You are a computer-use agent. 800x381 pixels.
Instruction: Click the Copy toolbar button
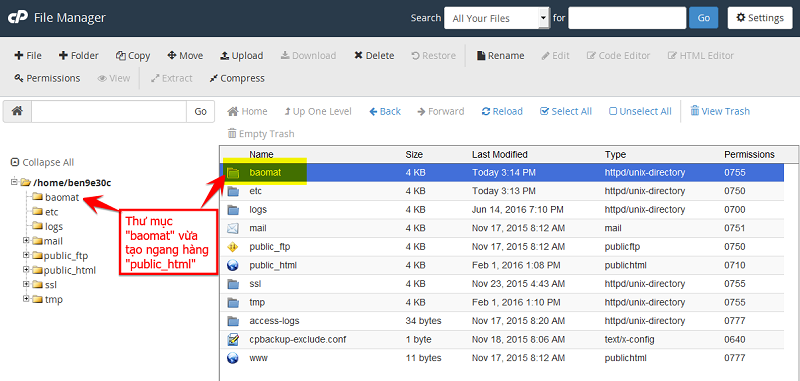point(133,56)
